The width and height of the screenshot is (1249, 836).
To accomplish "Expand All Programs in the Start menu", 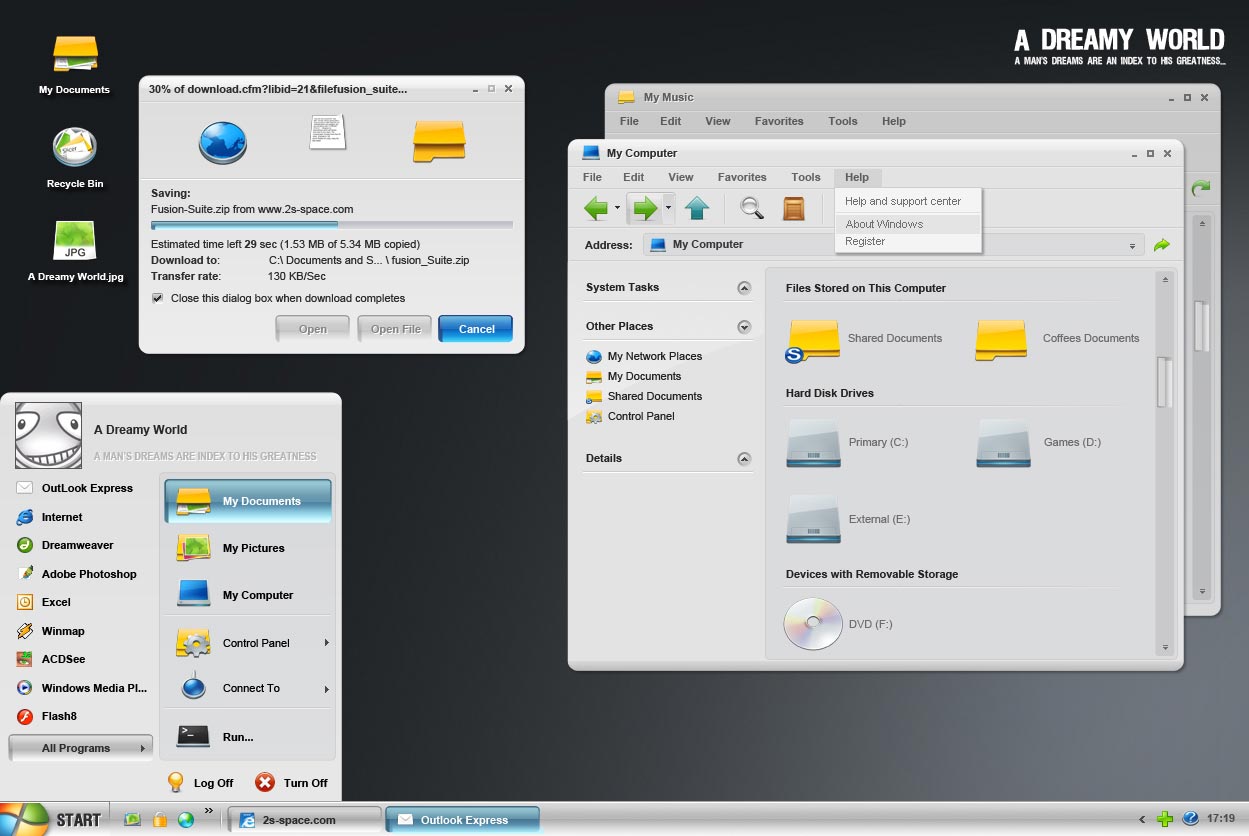I will (x=81, y=748).
